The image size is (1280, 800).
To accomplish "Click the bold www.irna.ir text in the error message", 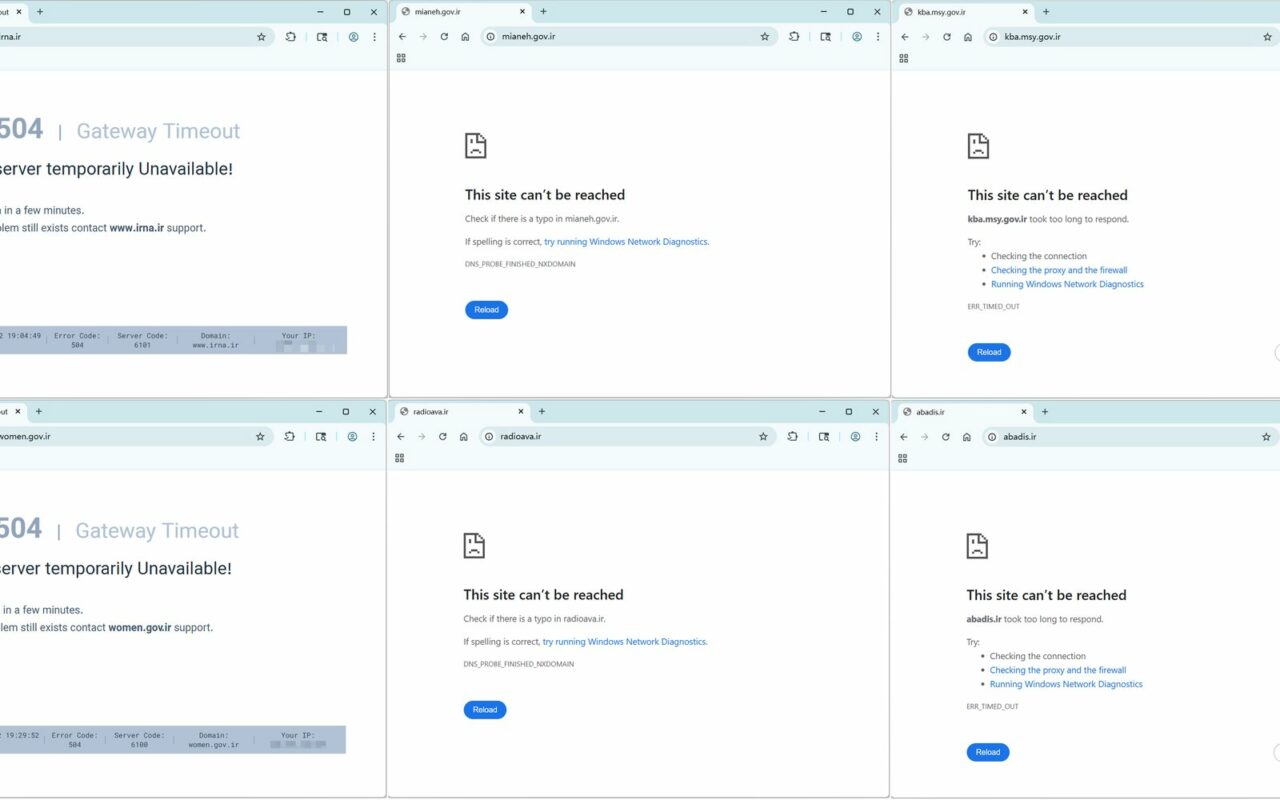I will click(137, 228).
